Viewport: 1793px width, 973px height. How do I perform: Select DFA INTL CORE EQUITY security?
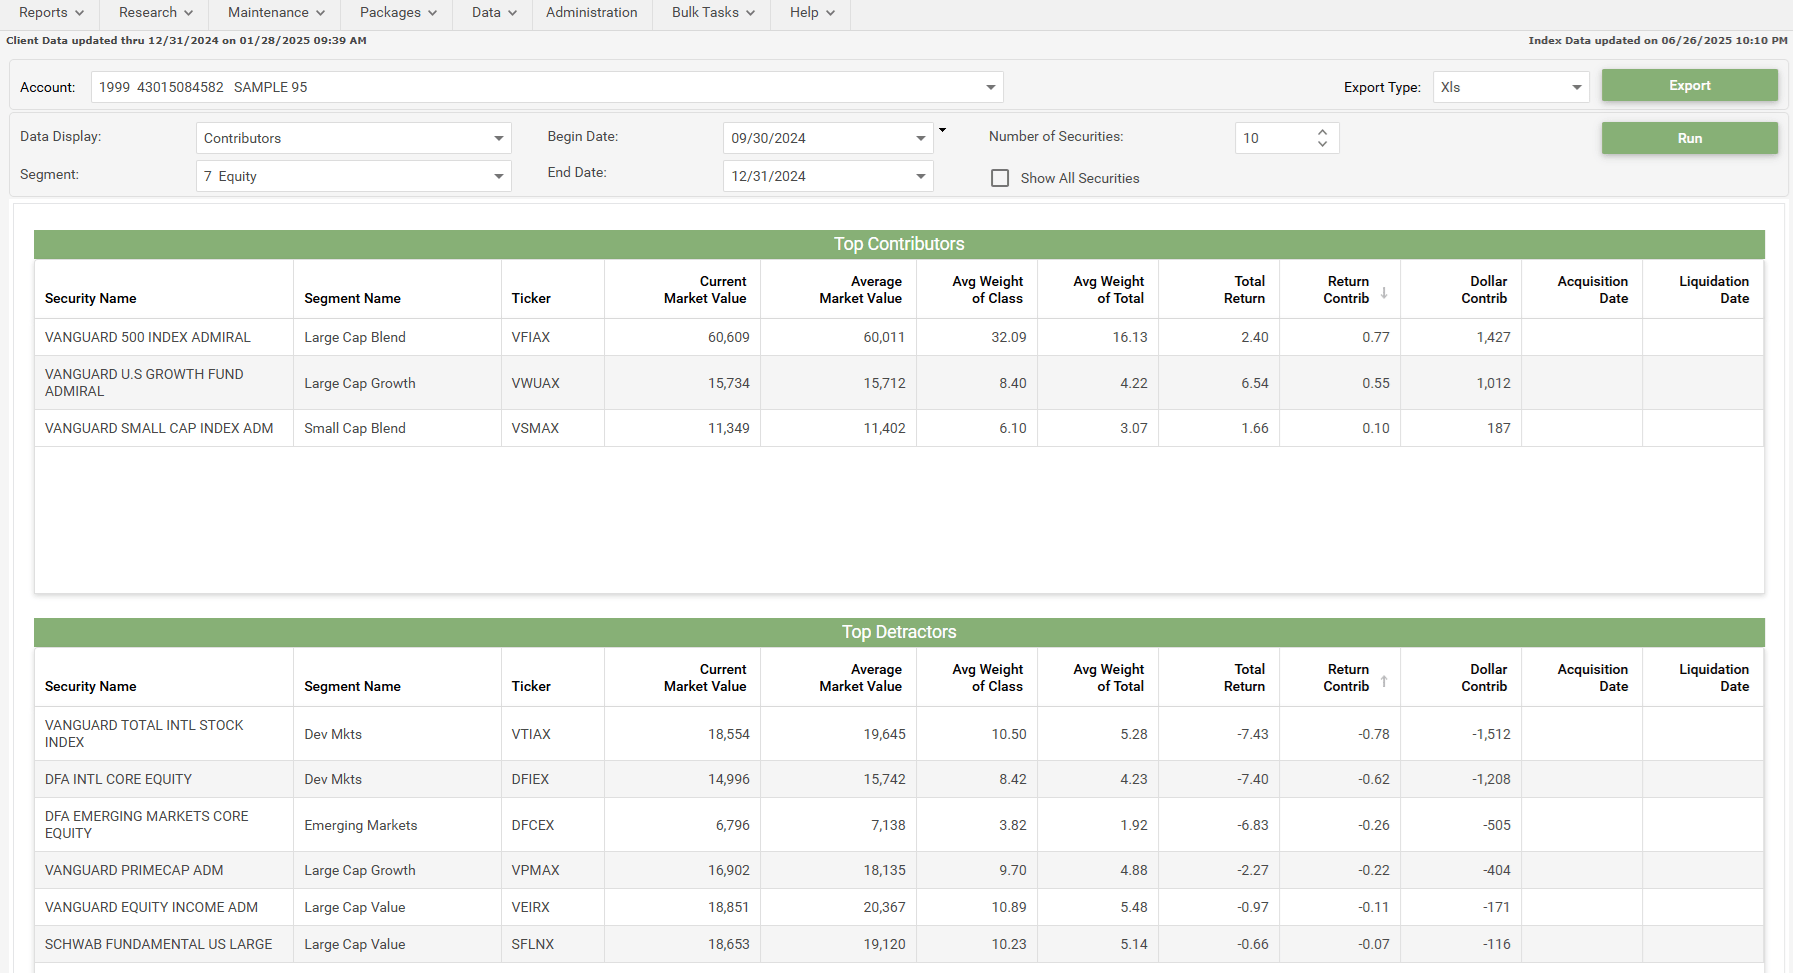pyautogui.click(x=118, y=779)
